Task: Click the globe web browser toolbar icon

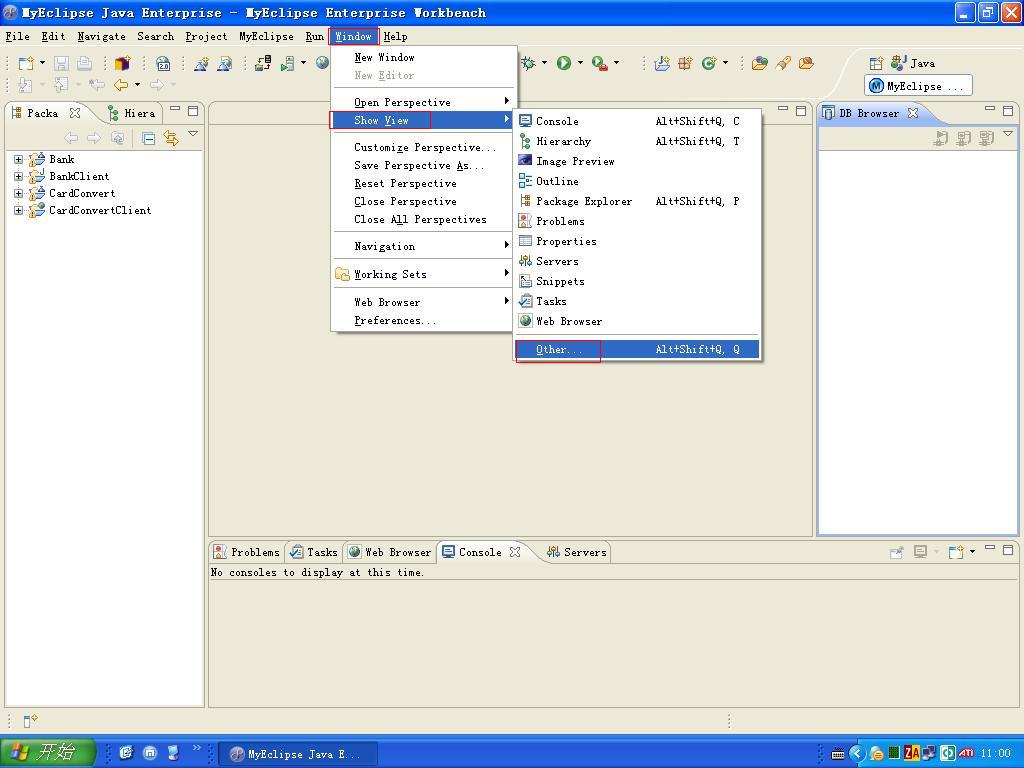Action: click(x=322, y=63)
